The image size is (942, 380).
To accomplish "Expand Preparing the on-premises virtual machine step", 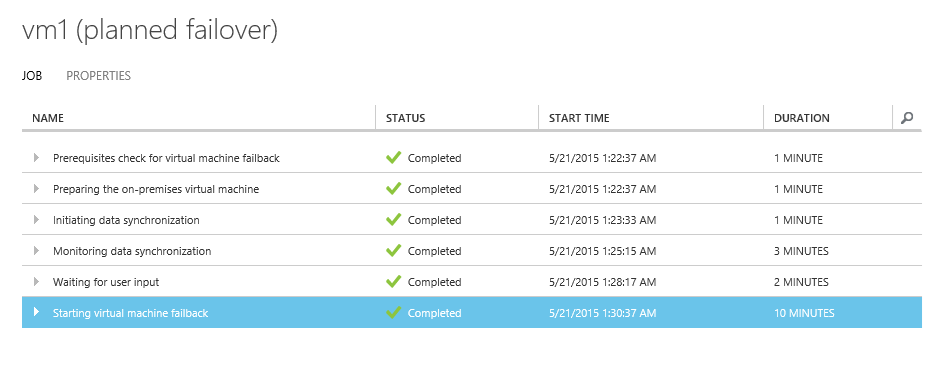I will pos(37,188).
